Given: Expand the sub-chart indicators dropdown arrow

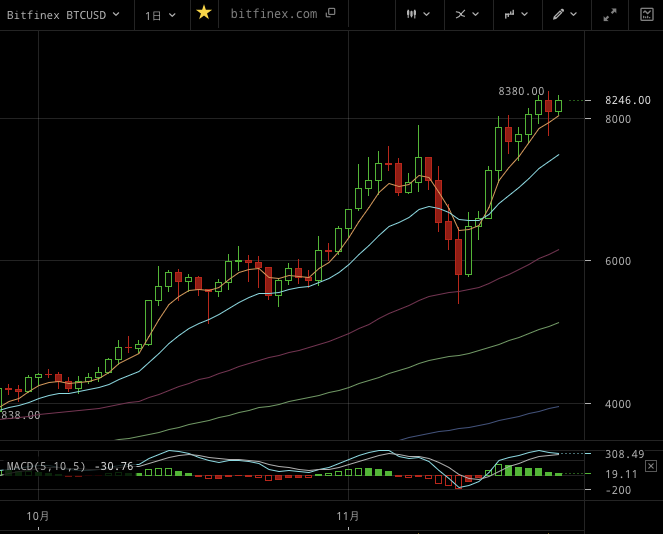Looking at the screenshot, I should pos(525,14).
